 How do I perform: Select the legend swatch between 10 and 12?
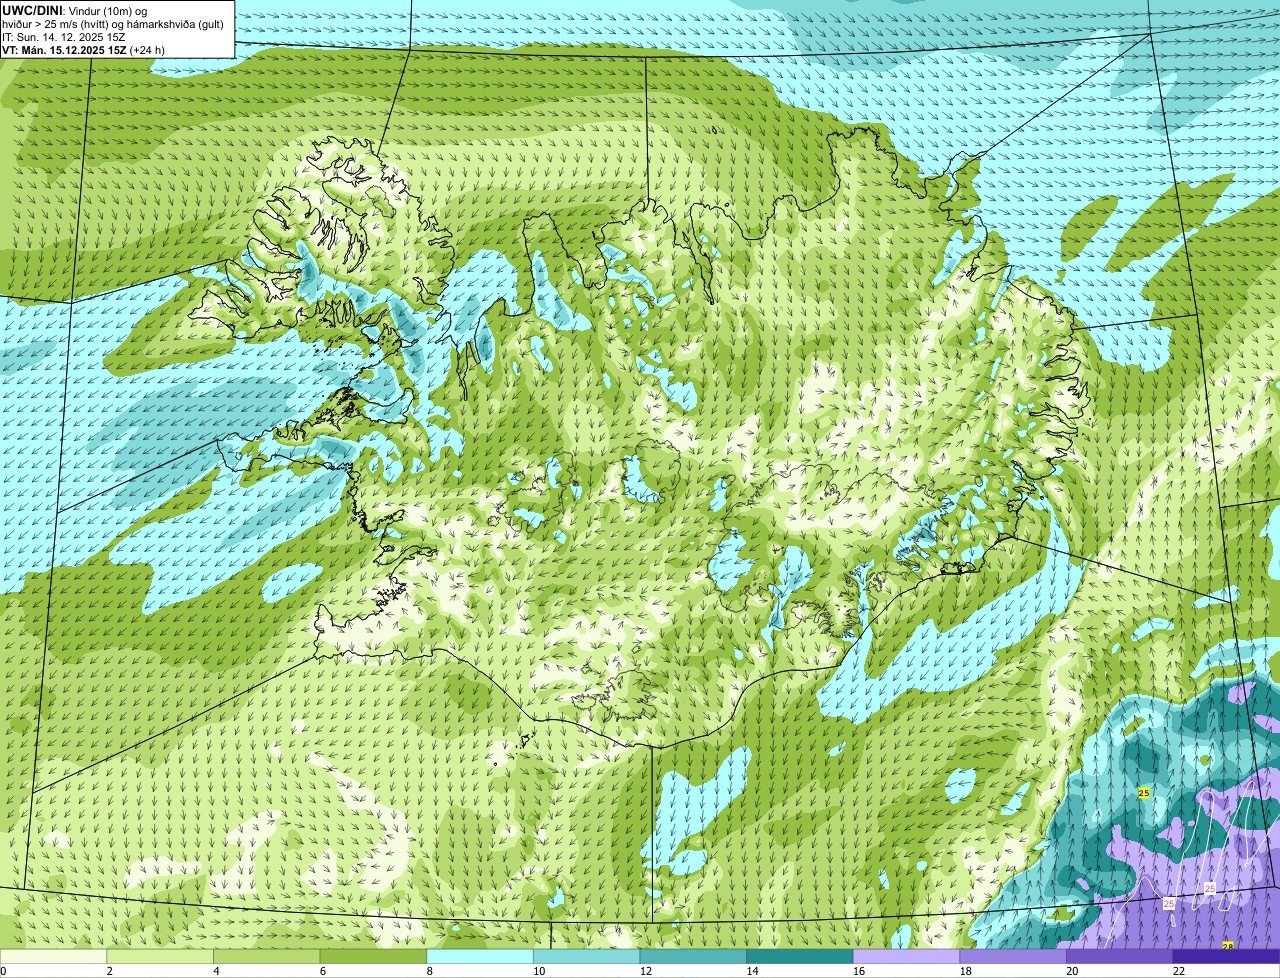pos(587,957)
